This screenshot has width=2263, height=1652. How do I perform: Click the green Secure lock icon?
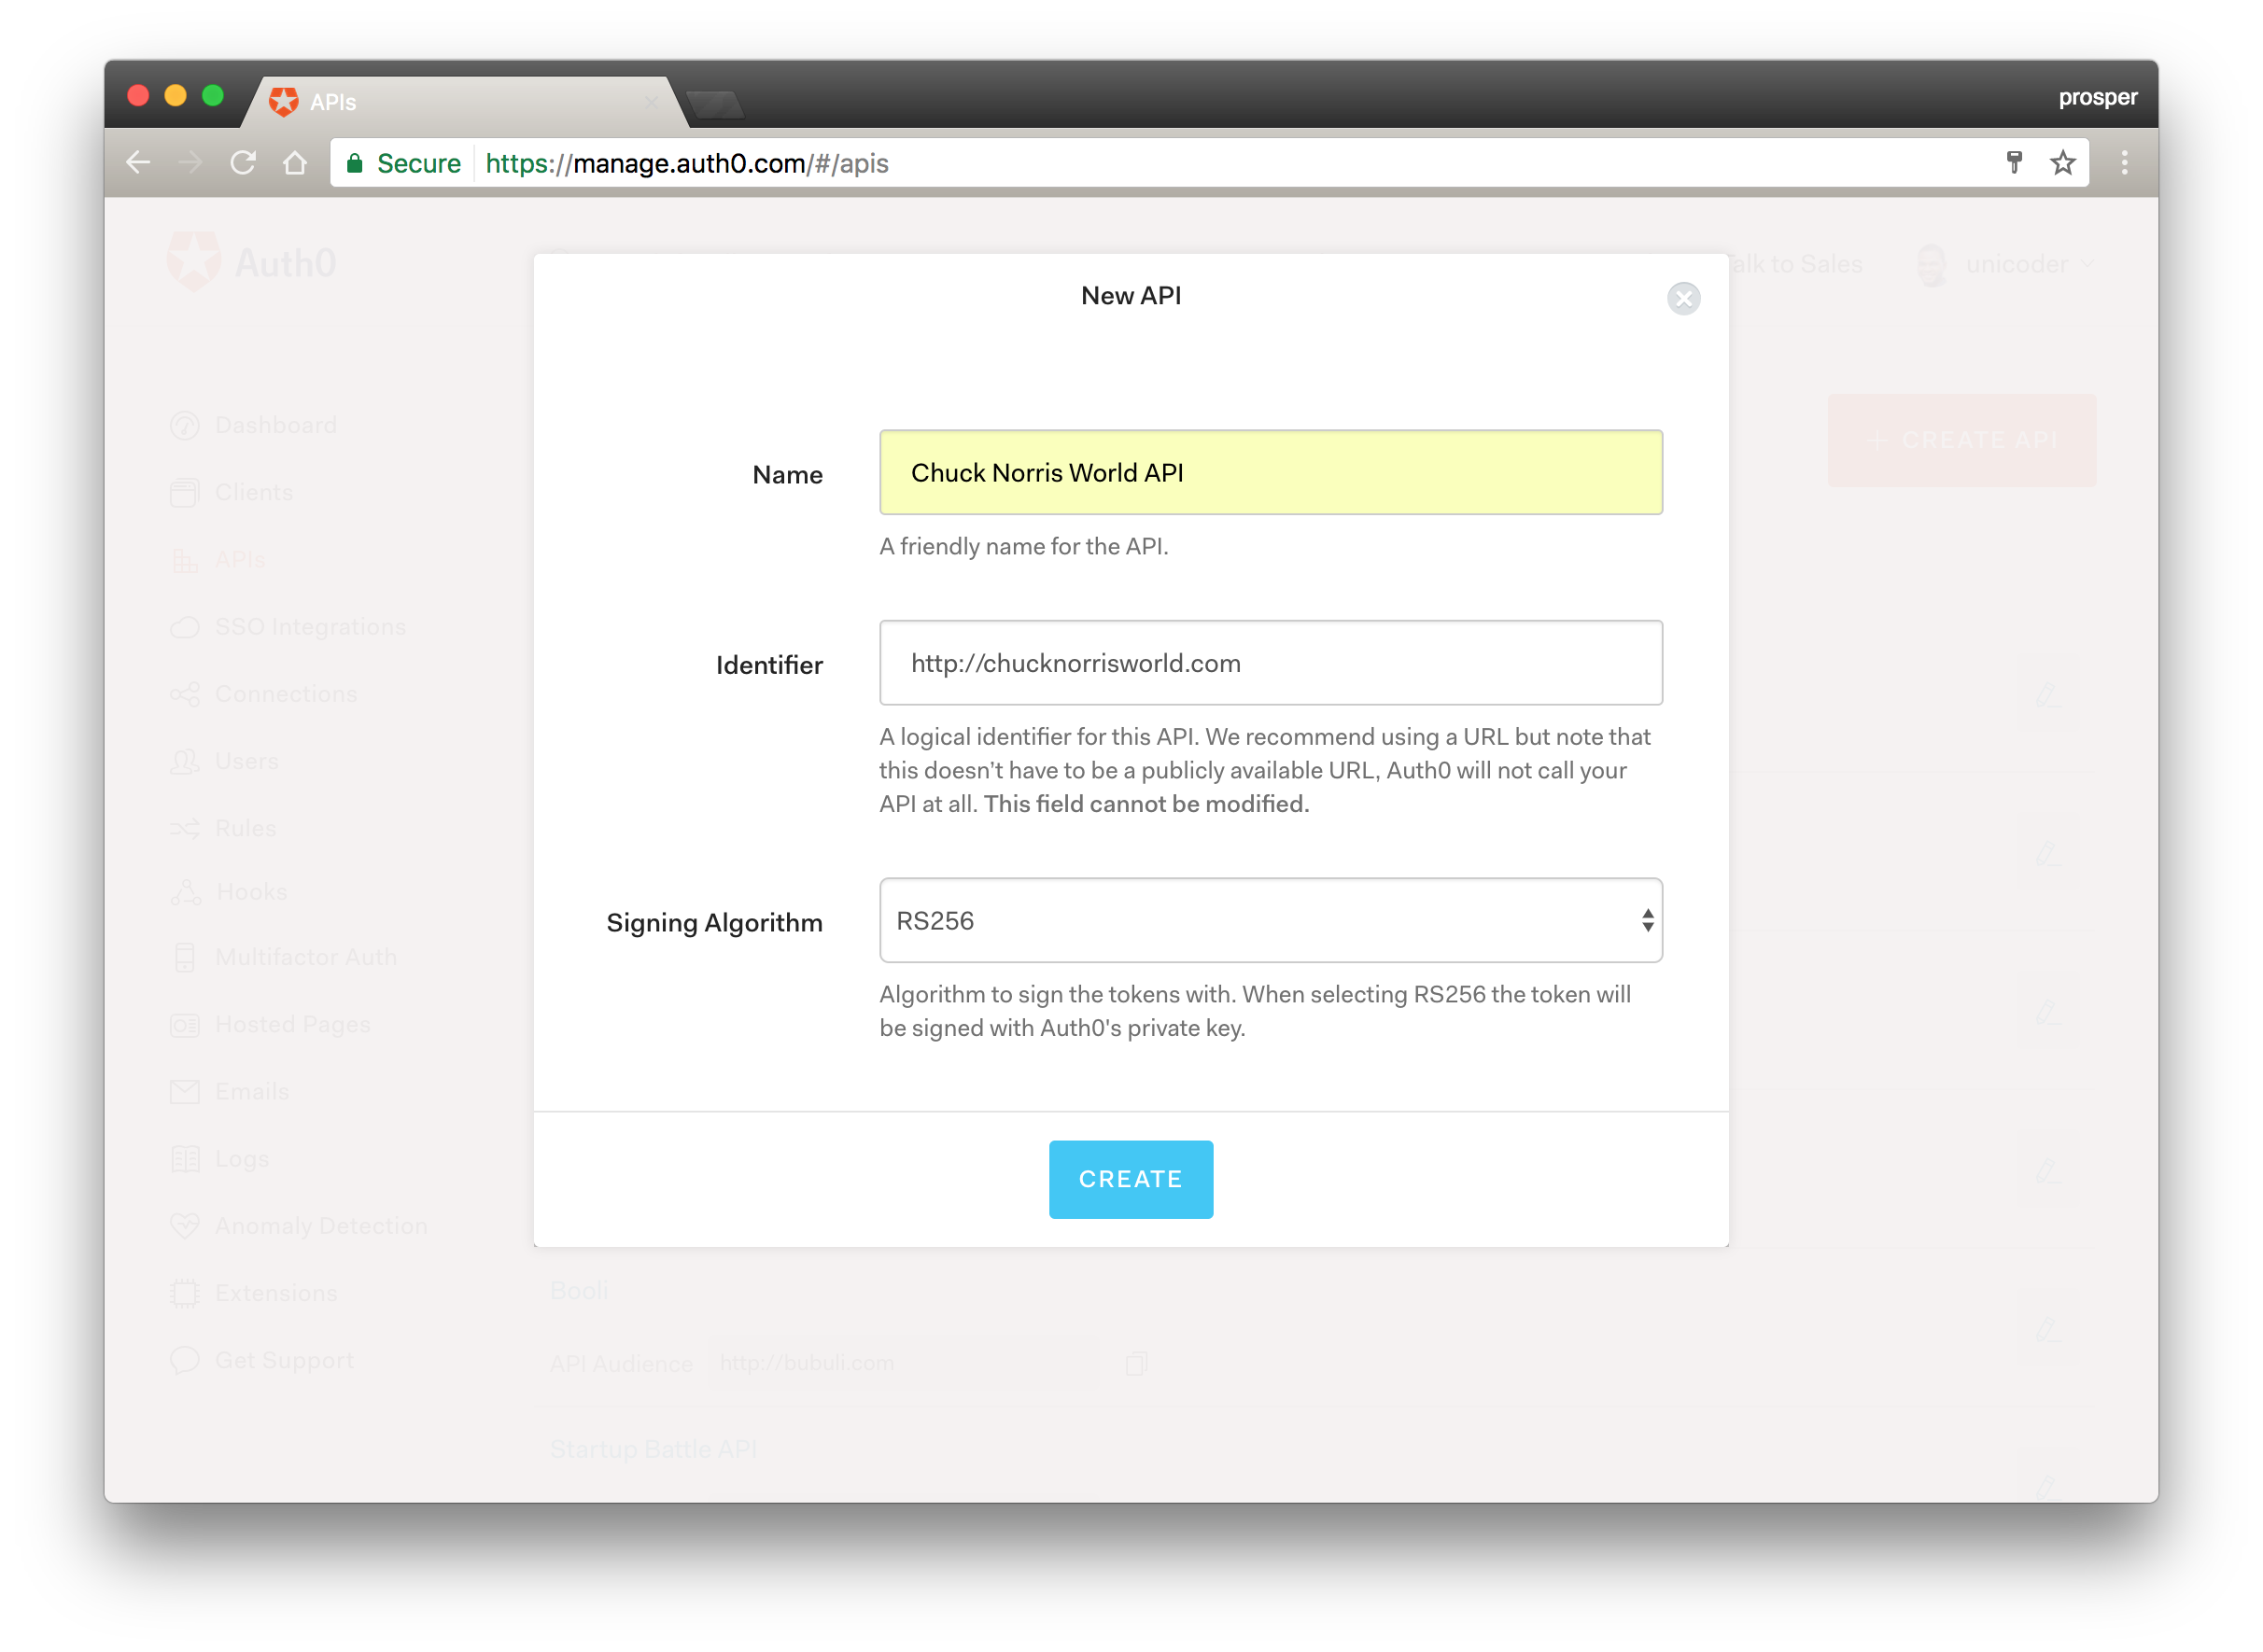click(354, 163)
